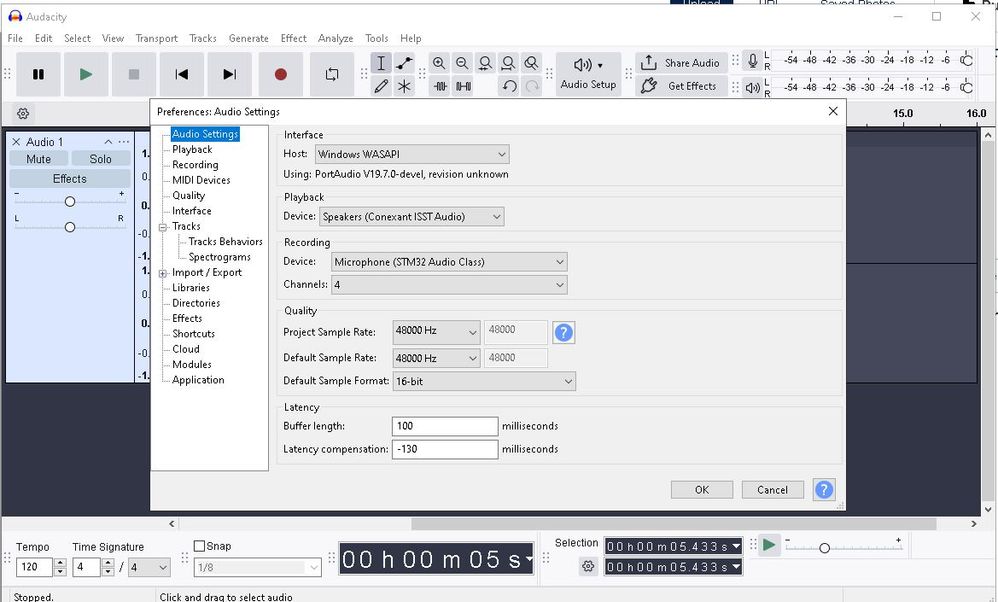Skip to end of project
The image size is (998, 602).
[230, 74]
